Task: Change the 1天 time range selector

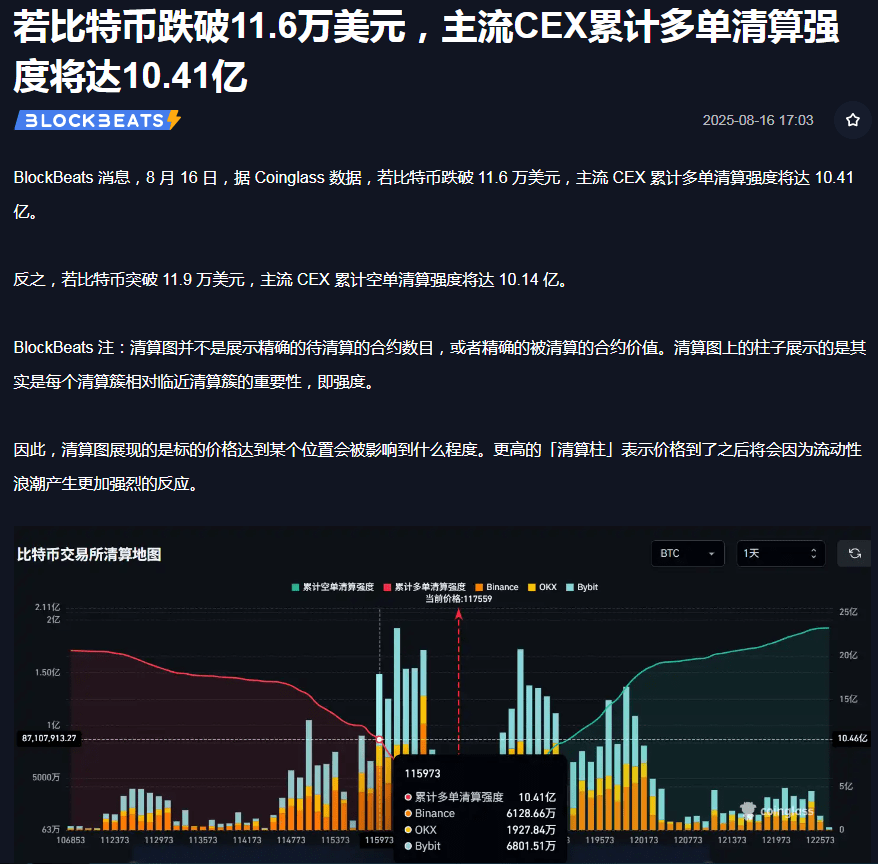Action: (x=781, y=553)
